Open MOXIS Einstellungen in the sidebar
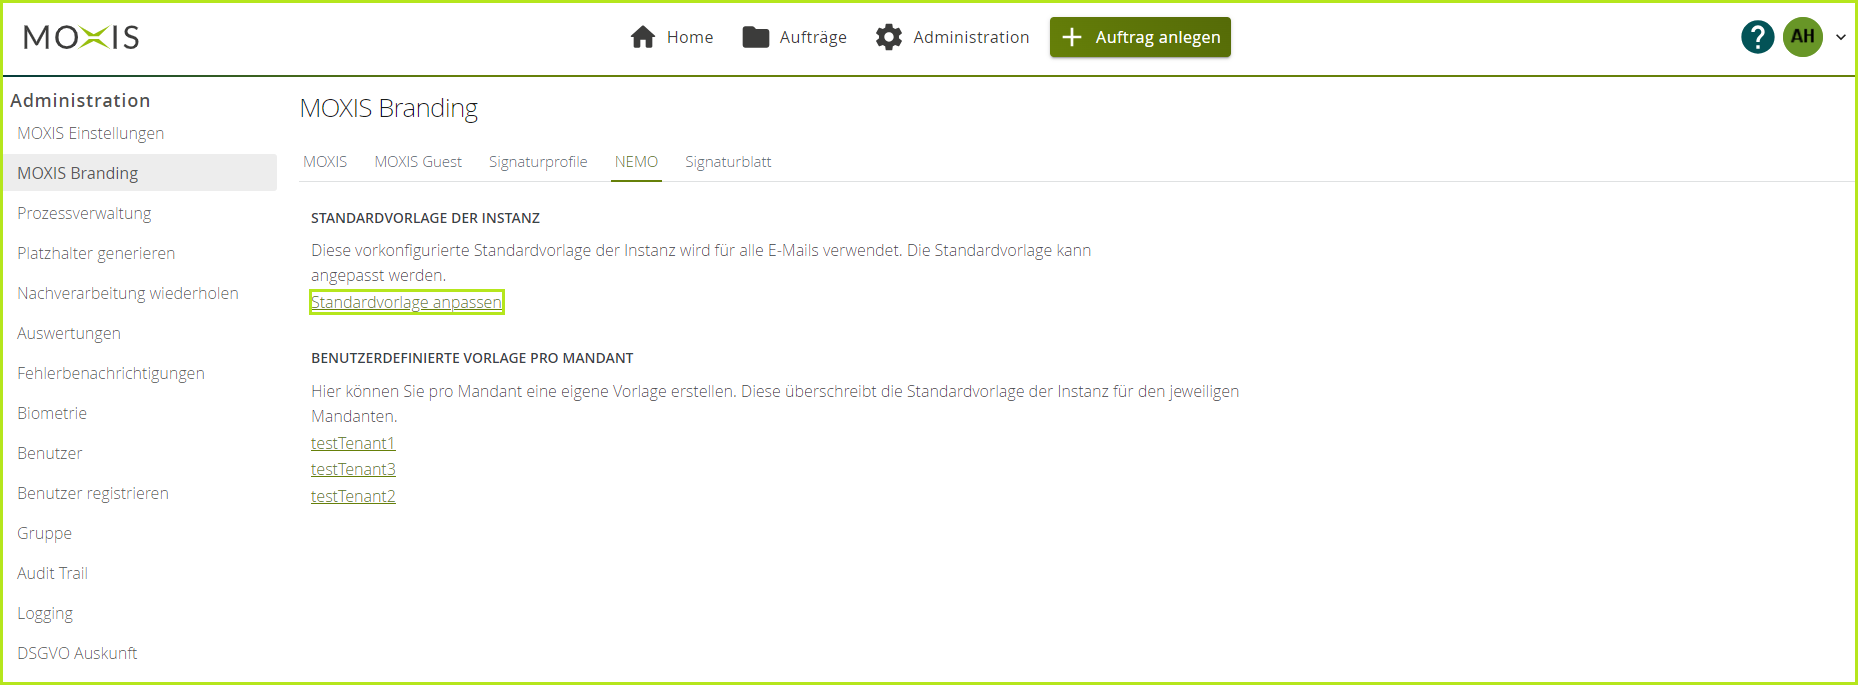Image resolution: width=1858 pixels, height=685 pixels. (x=90, y=133)
